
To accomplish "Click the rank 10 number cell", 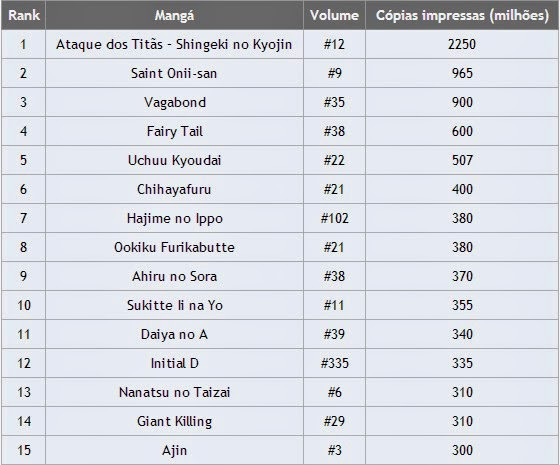I will coord(23,305).
